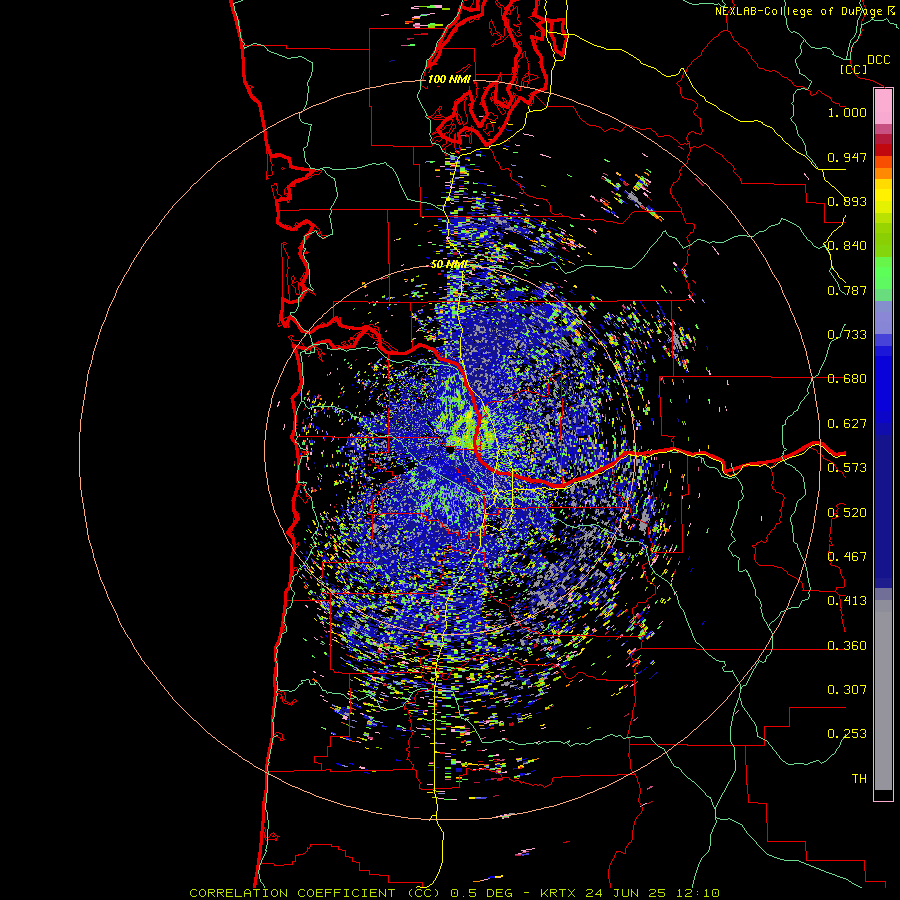This screenshot has width=900, height=900.
Task: Click the 0.733 color scale value
Action: pos(847,335)
